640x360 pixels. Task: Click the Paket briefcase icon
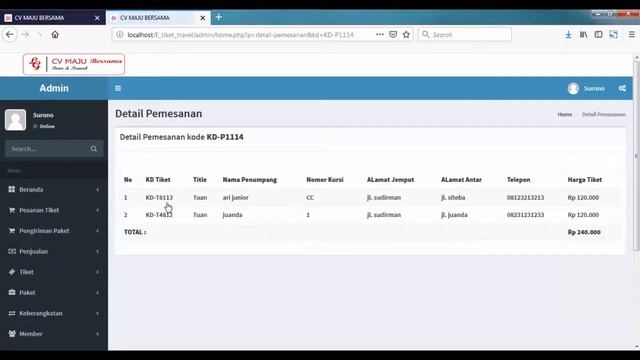click(12, 293)
